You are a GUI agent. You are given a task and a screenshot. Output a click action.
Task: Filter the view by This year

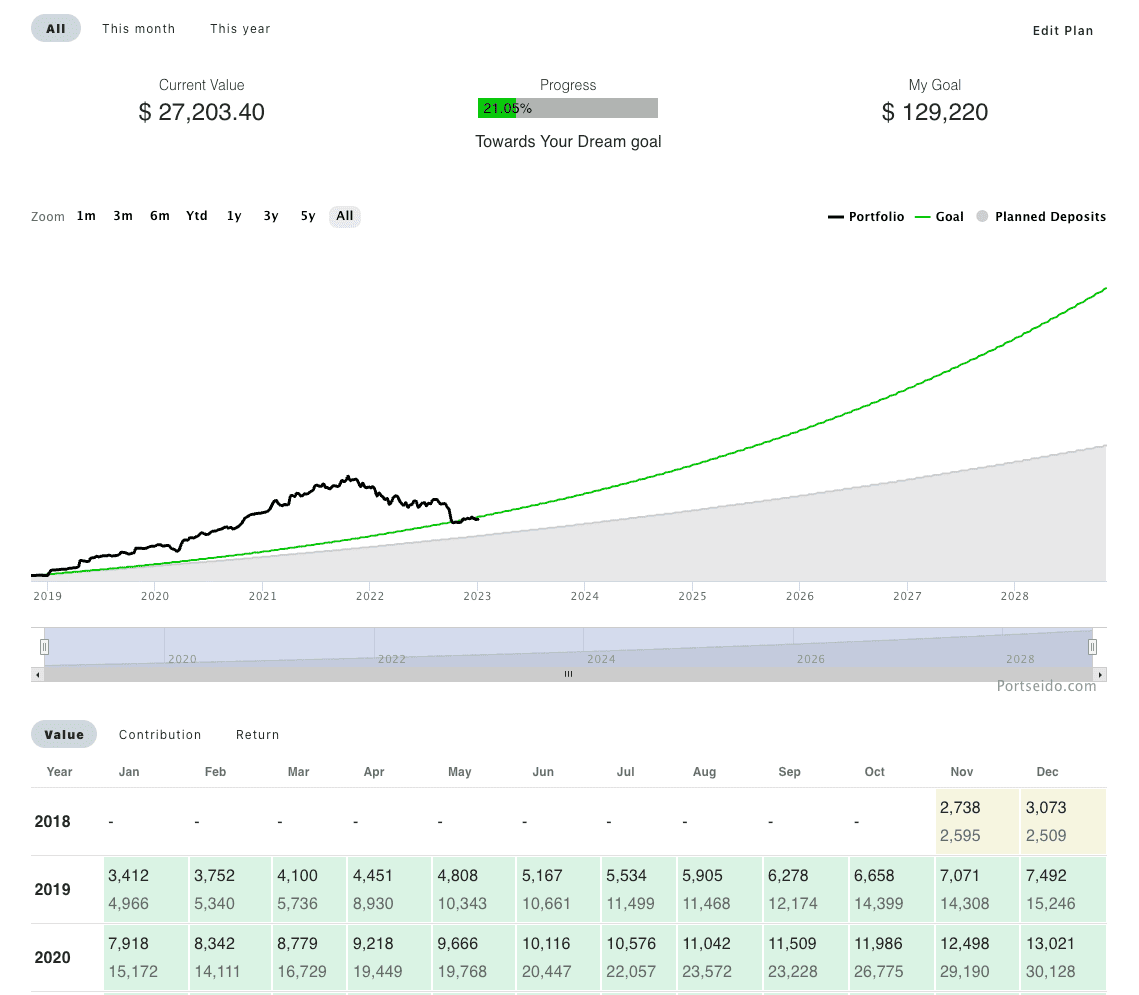click(x=239, y=28)
